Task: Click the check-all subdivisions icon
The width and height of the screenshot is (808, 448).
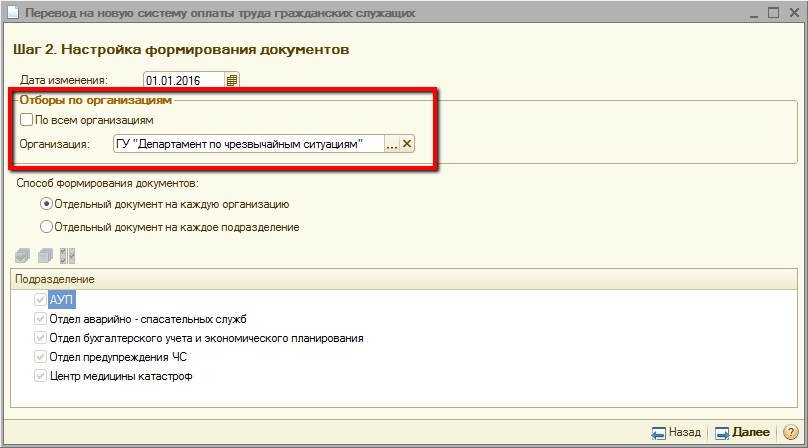Action: click(x=23, y=255)
